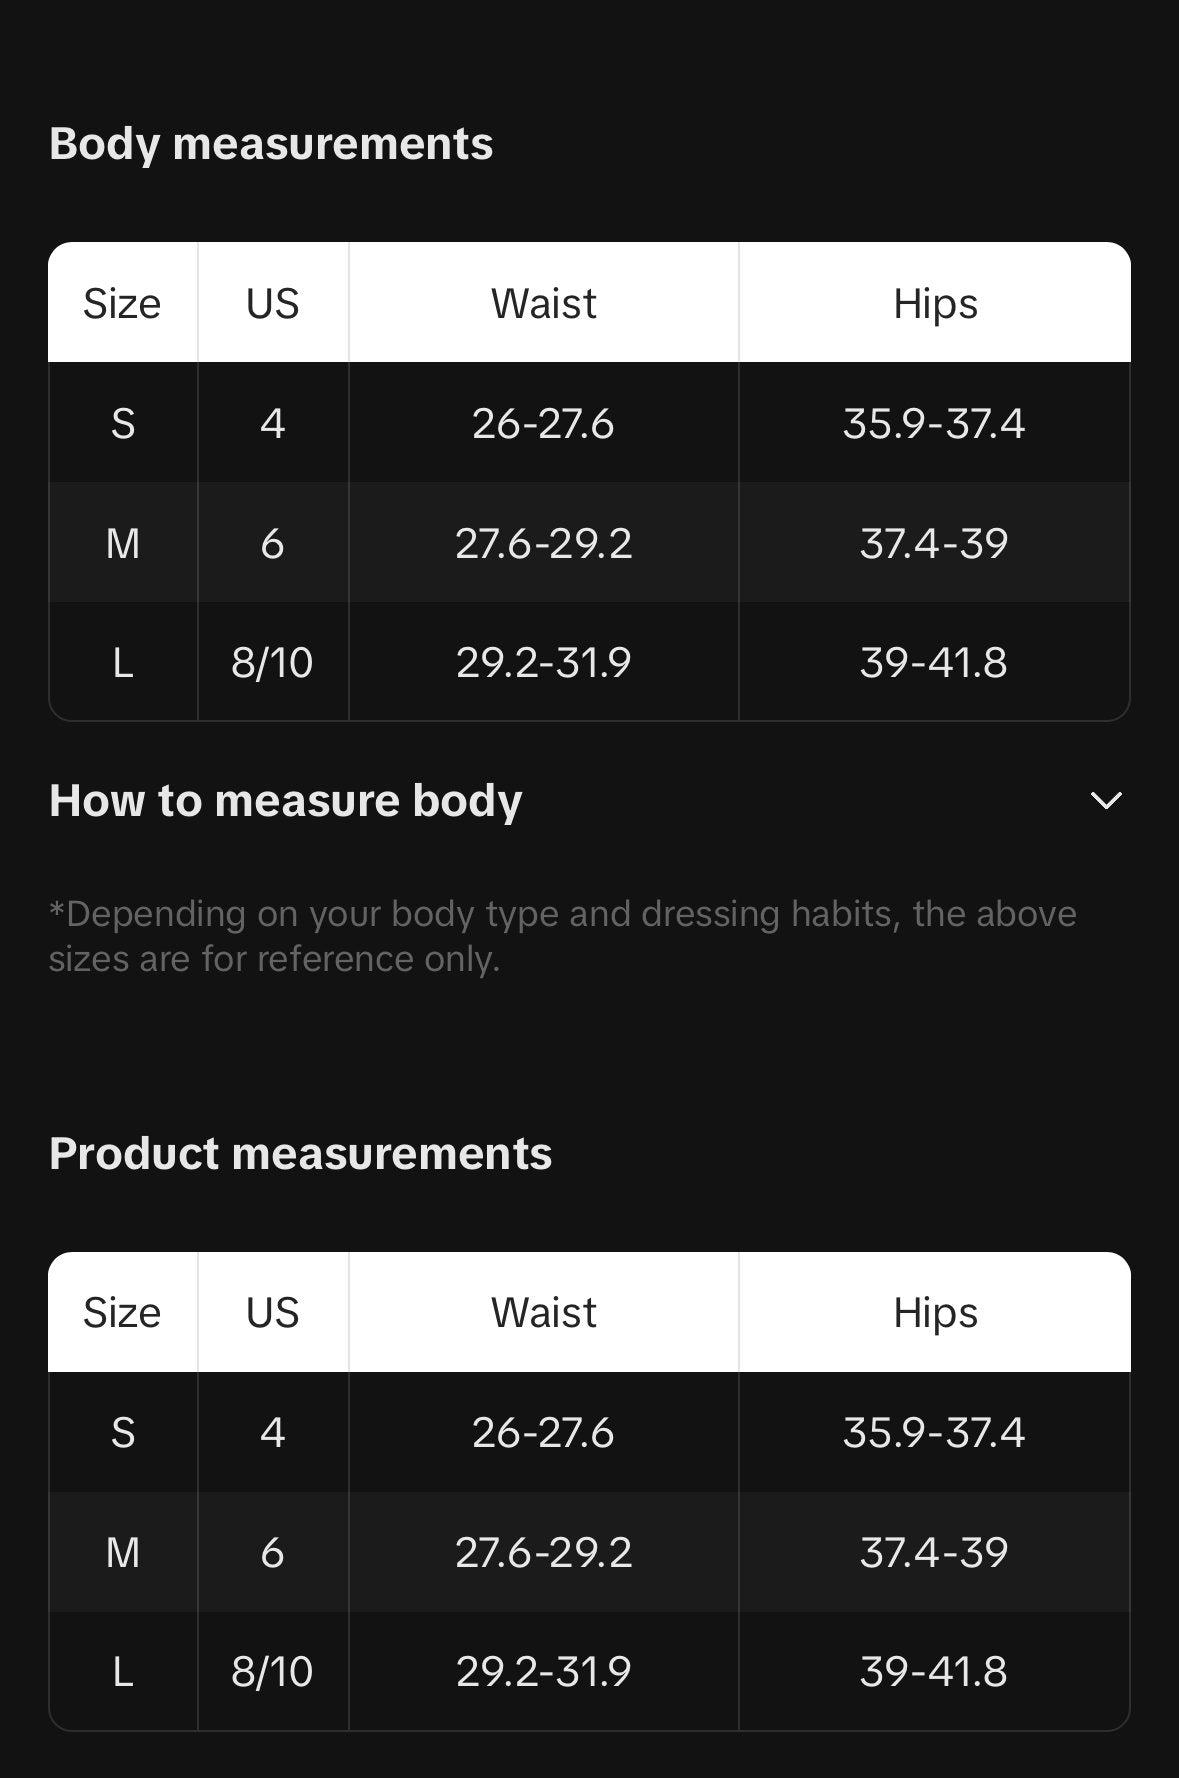Click waist 27.6-29.2 in Product measurements table

point(543,1552)
